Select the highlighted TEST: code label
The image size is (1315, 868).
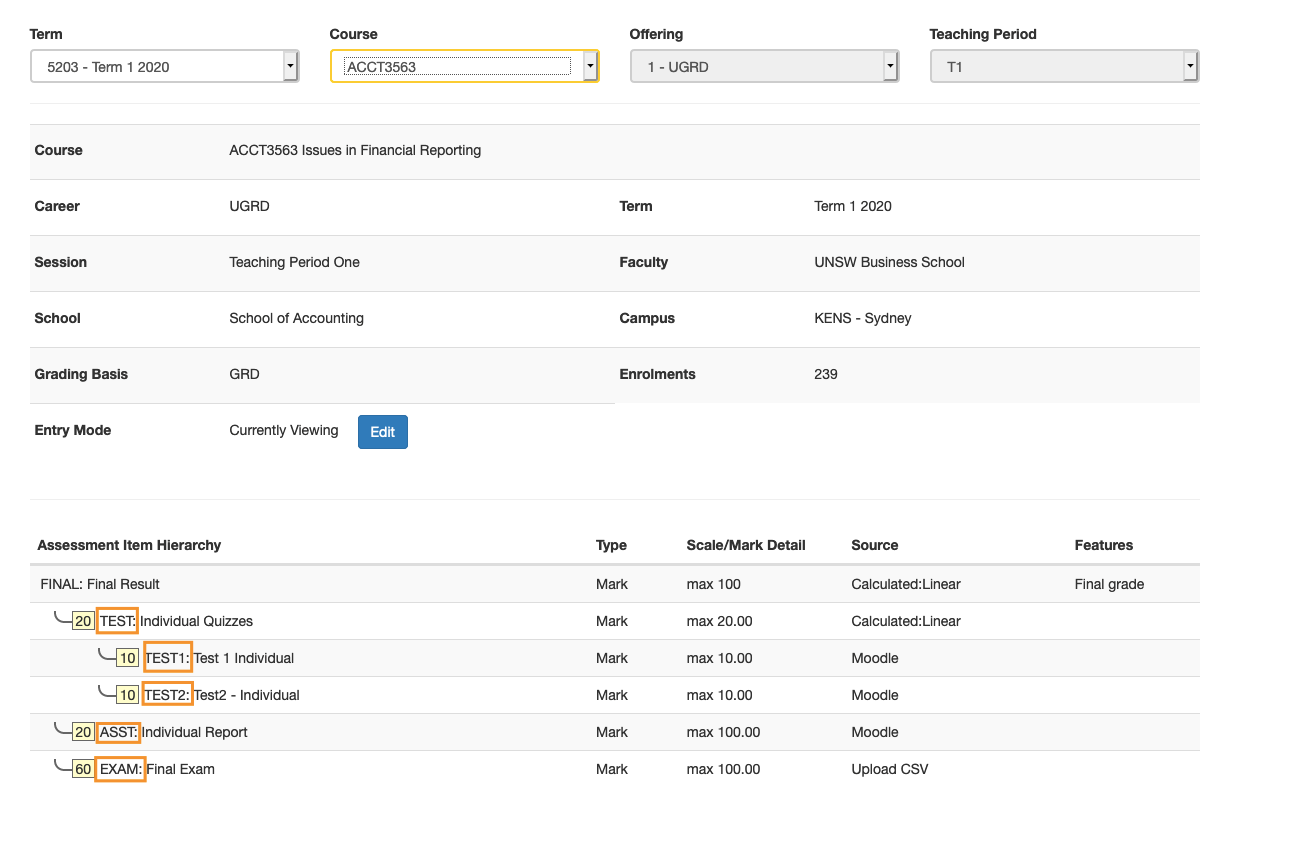click(118, 621)
